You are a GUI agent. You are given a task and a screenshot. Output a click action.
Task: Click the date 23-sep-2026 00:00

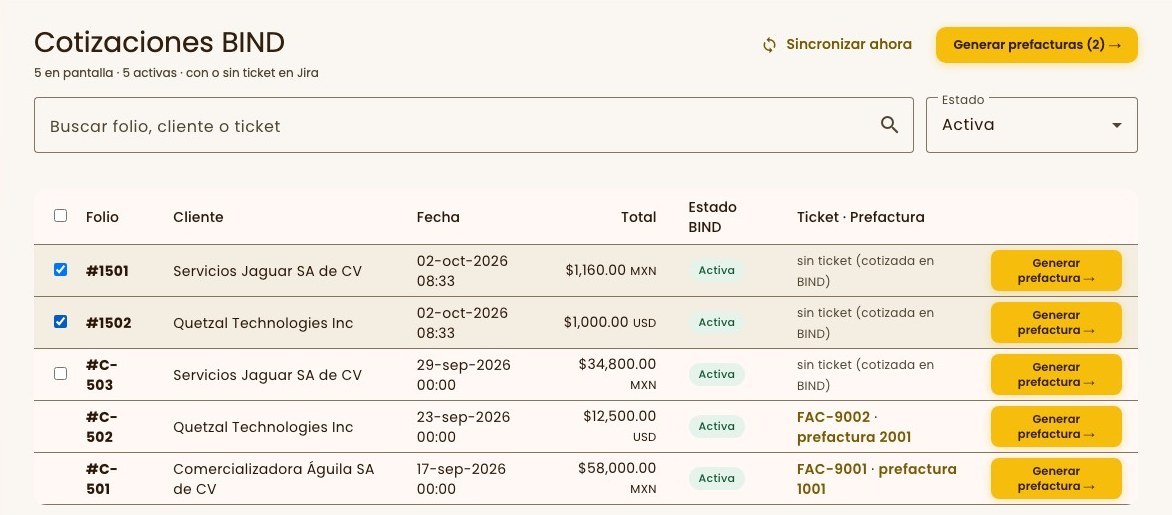click(x=463, y=427)
